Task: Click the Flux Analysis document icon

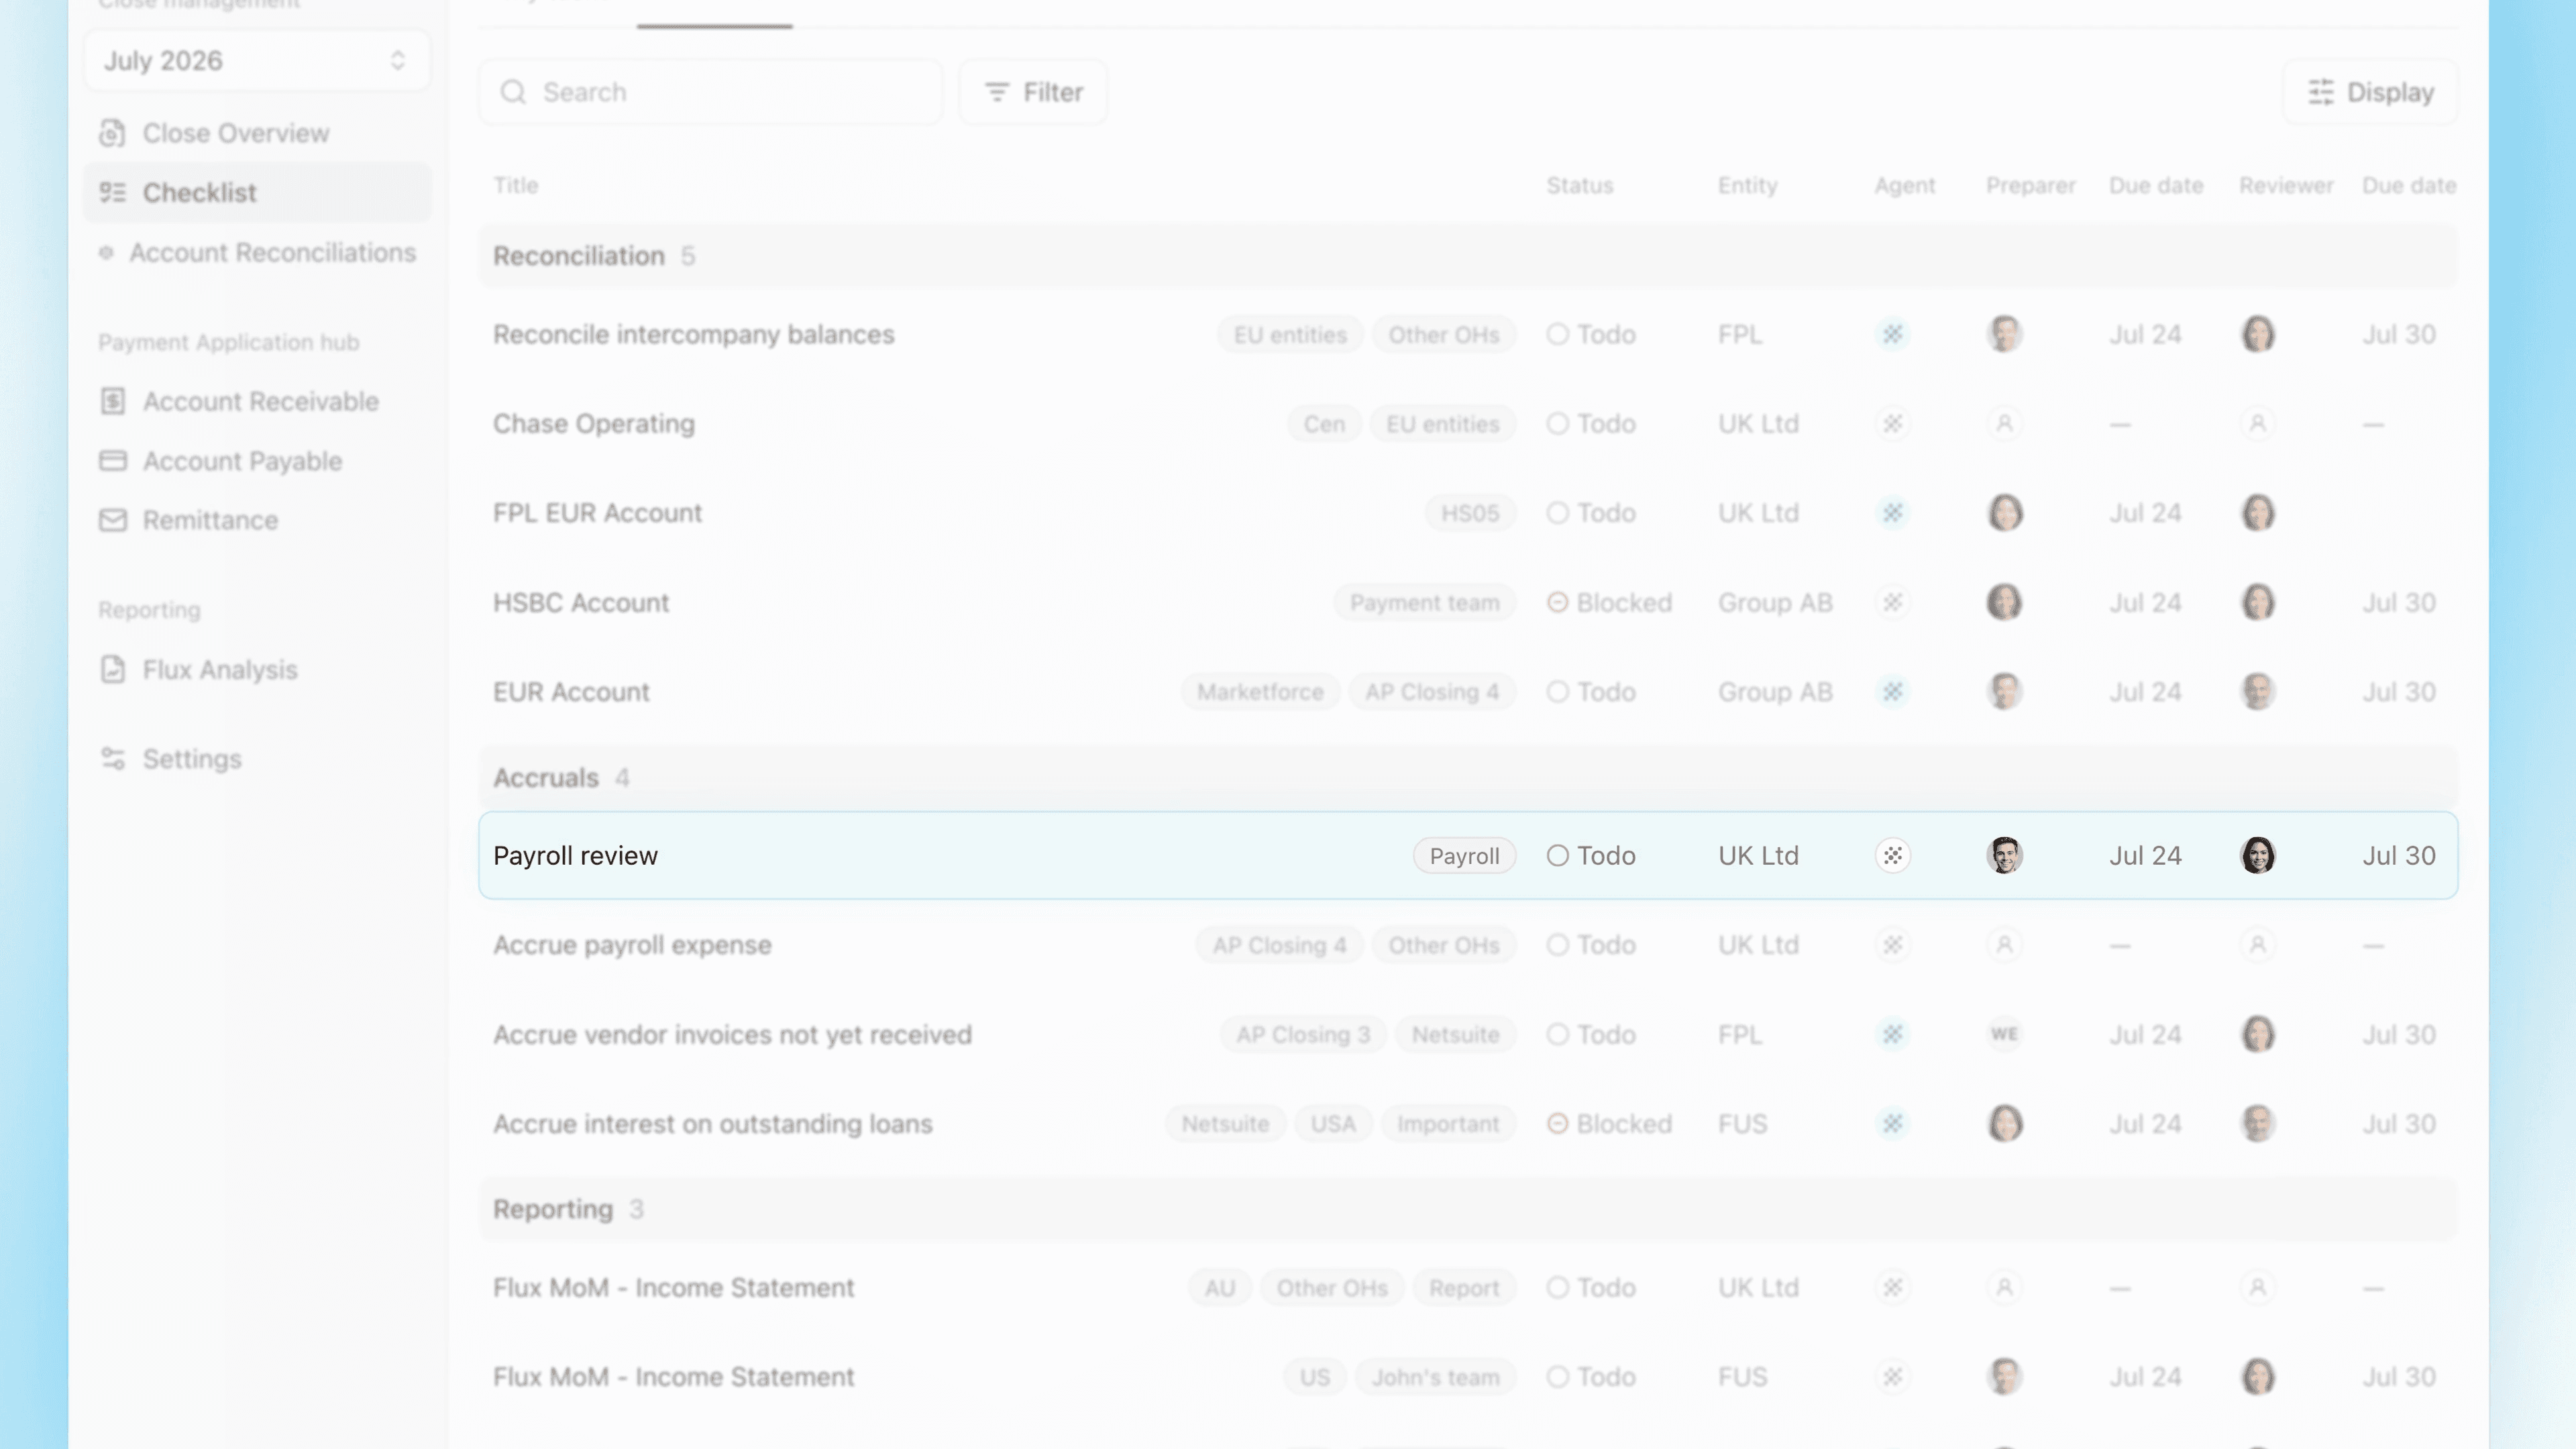Action: click(113, 669)
